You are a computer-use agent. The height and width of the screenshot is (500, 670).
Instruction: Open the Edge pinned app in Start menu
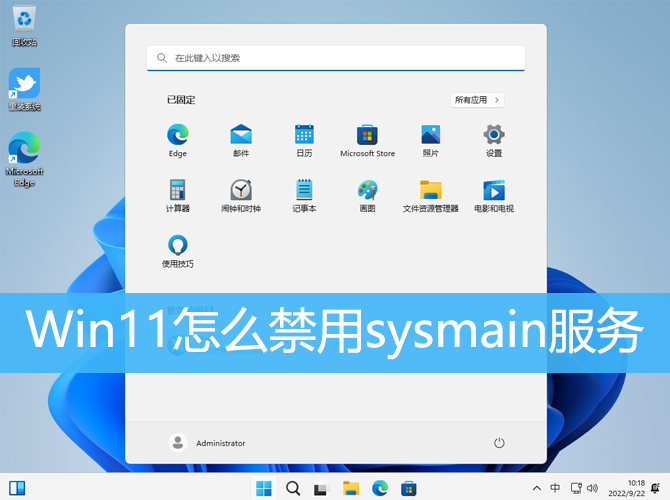178,135
